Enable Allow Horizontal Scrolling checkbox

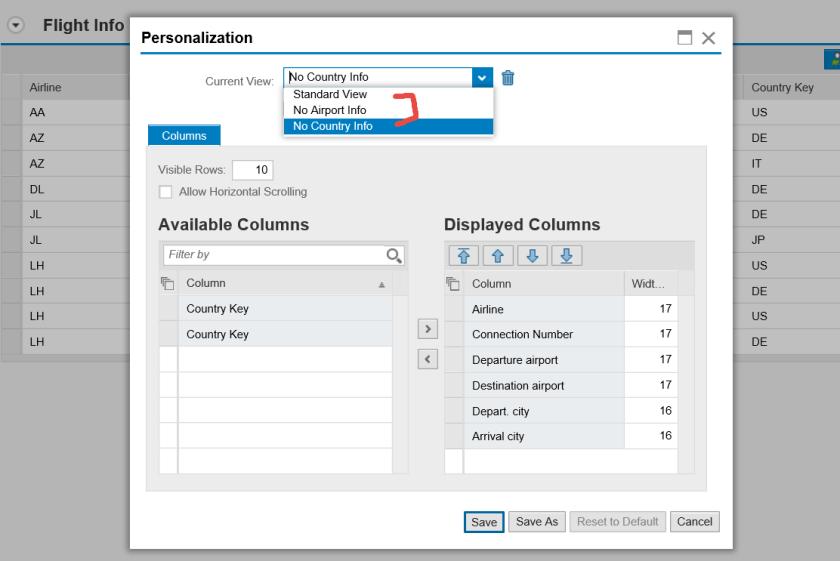(165, 192)
